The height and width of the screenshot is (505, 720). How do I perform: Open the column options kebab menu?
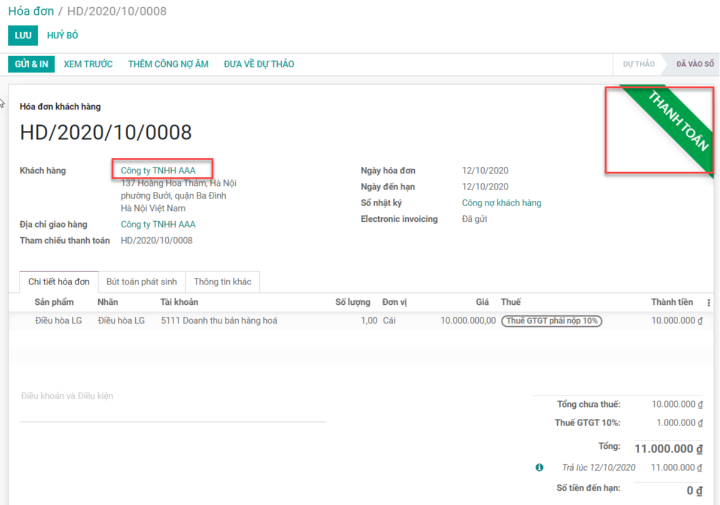click(708, 303)
